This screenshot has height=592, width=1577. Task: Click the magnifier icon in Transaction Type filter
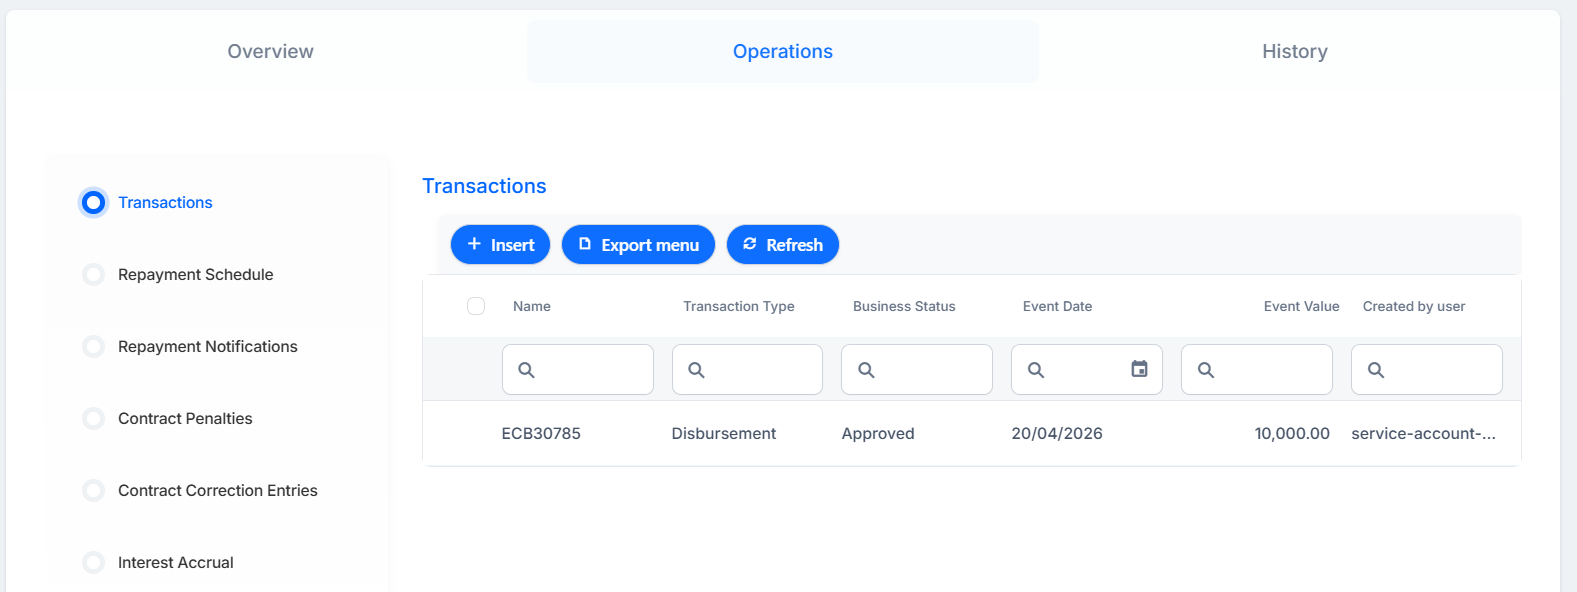coord(696,370)
